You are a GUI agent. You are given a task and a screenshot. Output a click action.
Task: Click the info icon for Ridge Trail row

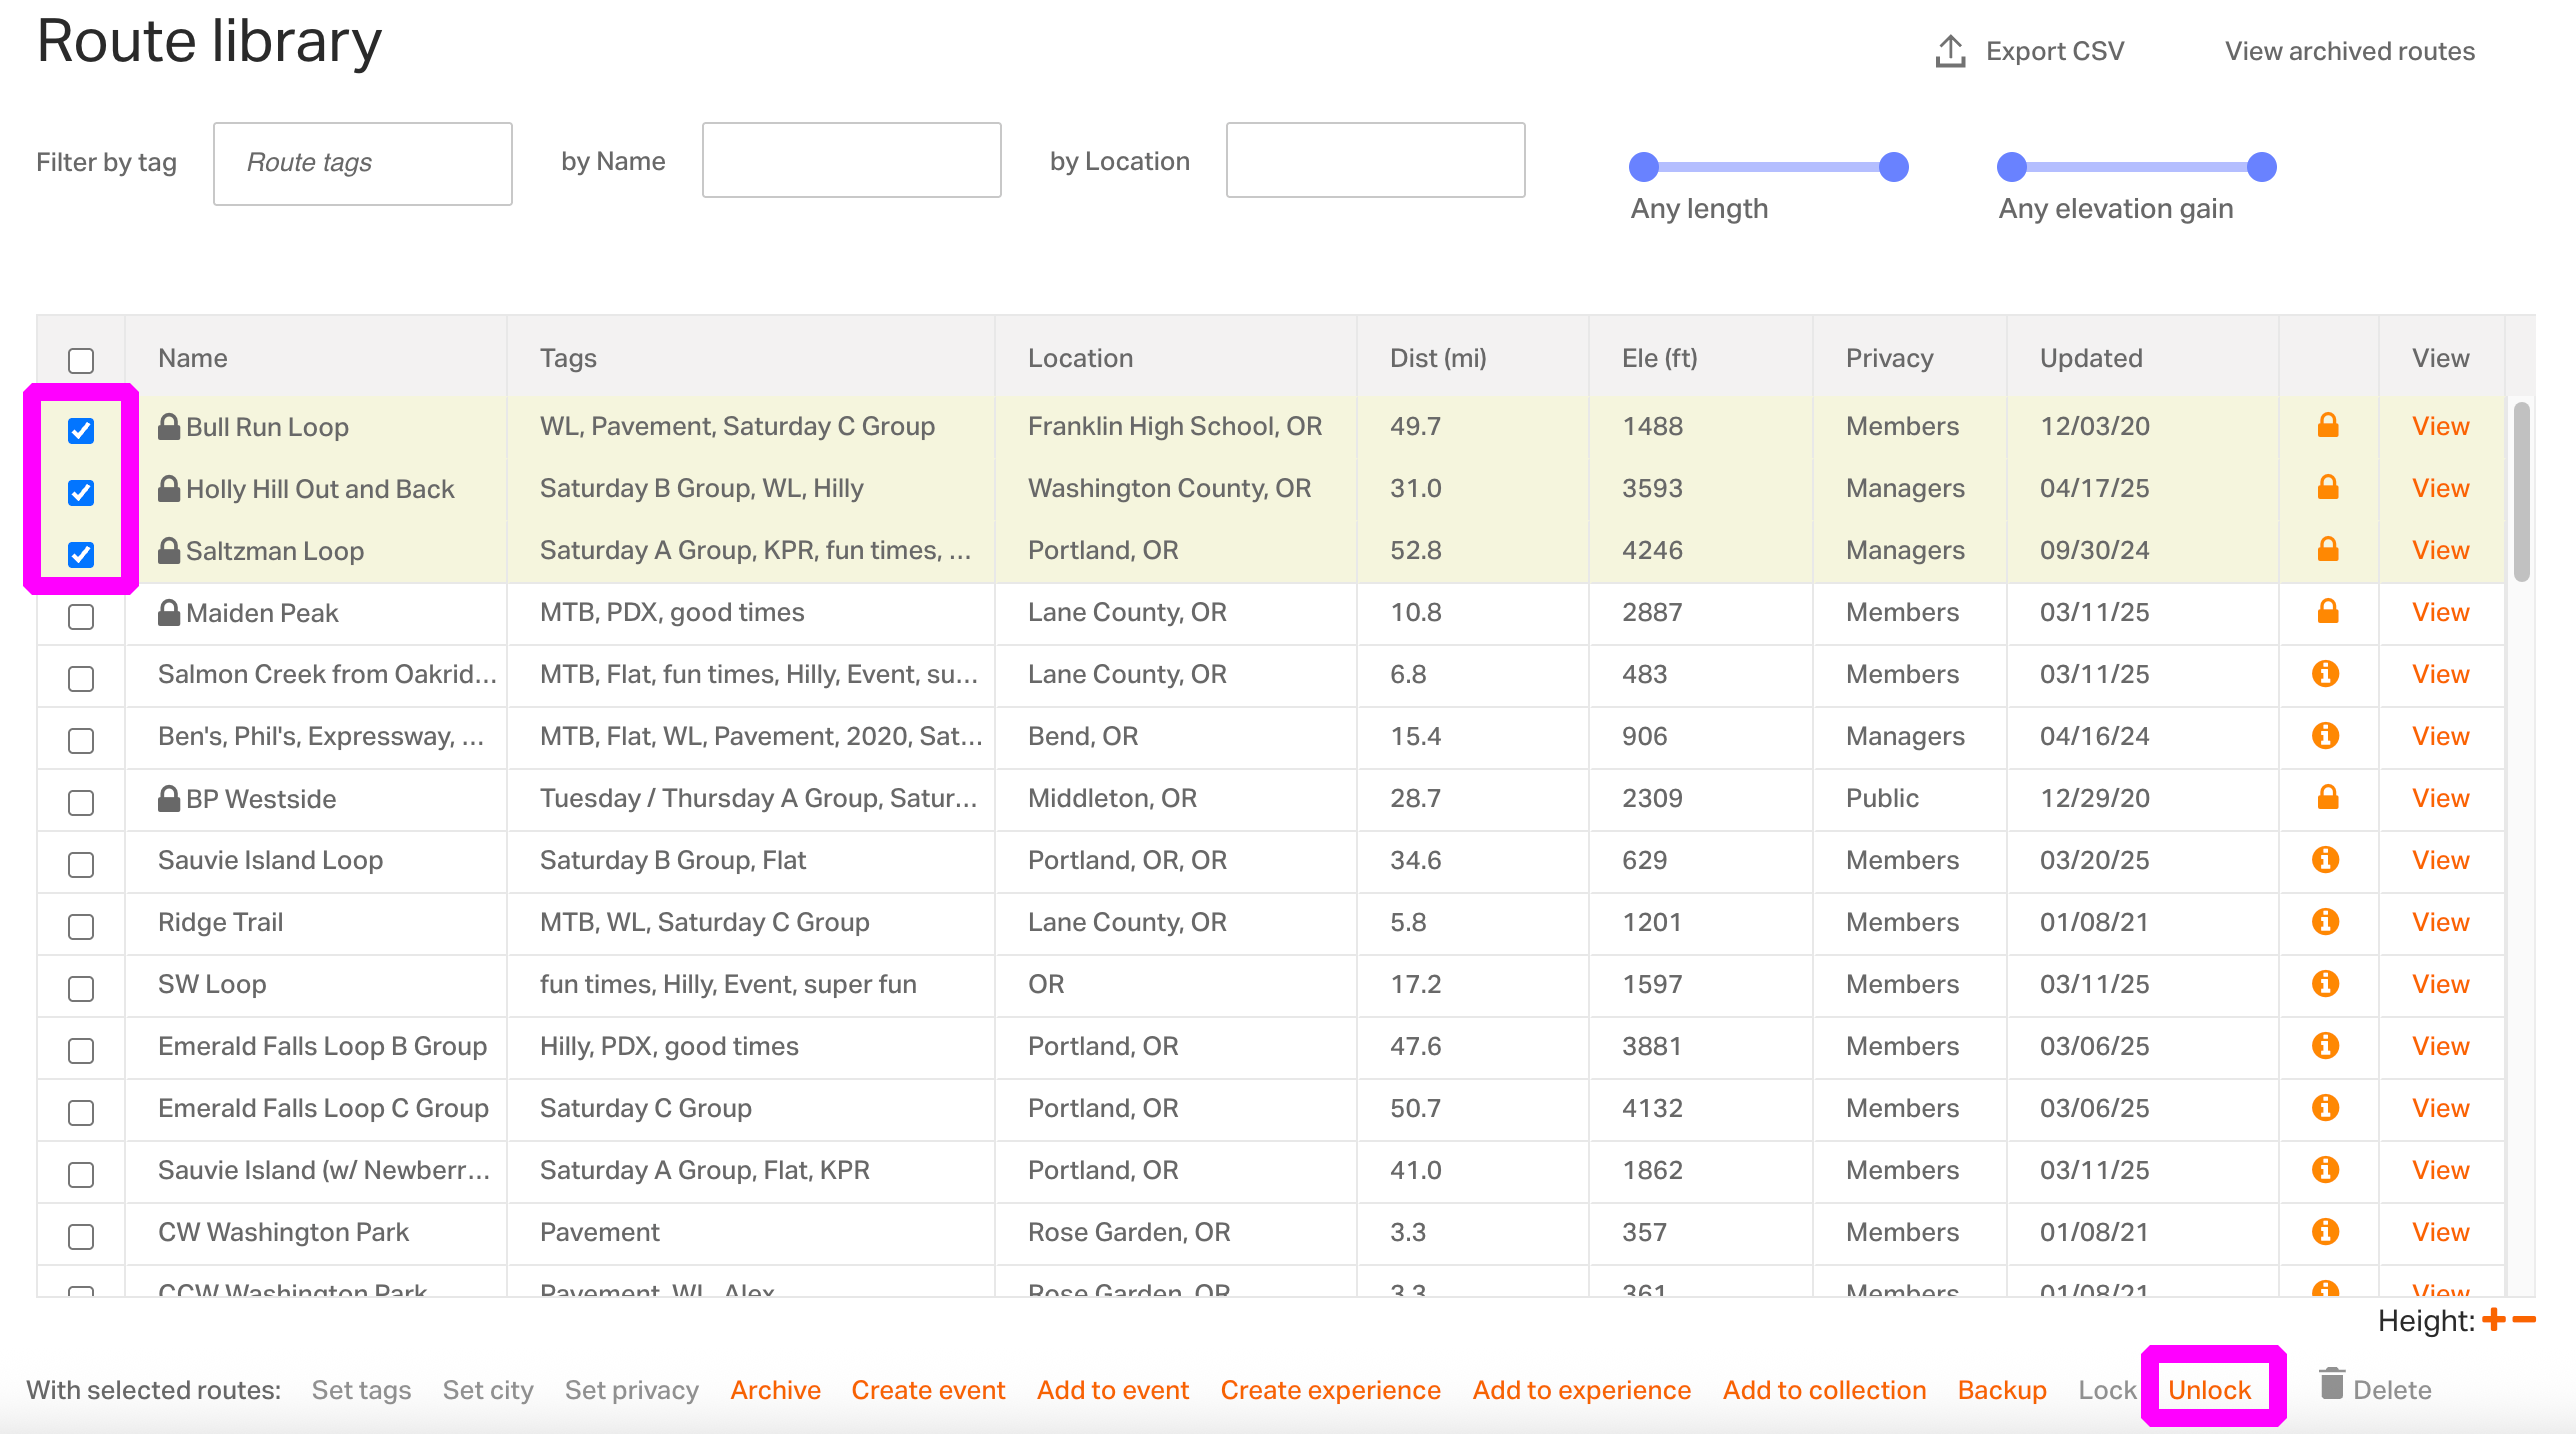[x=2326, y=921]
